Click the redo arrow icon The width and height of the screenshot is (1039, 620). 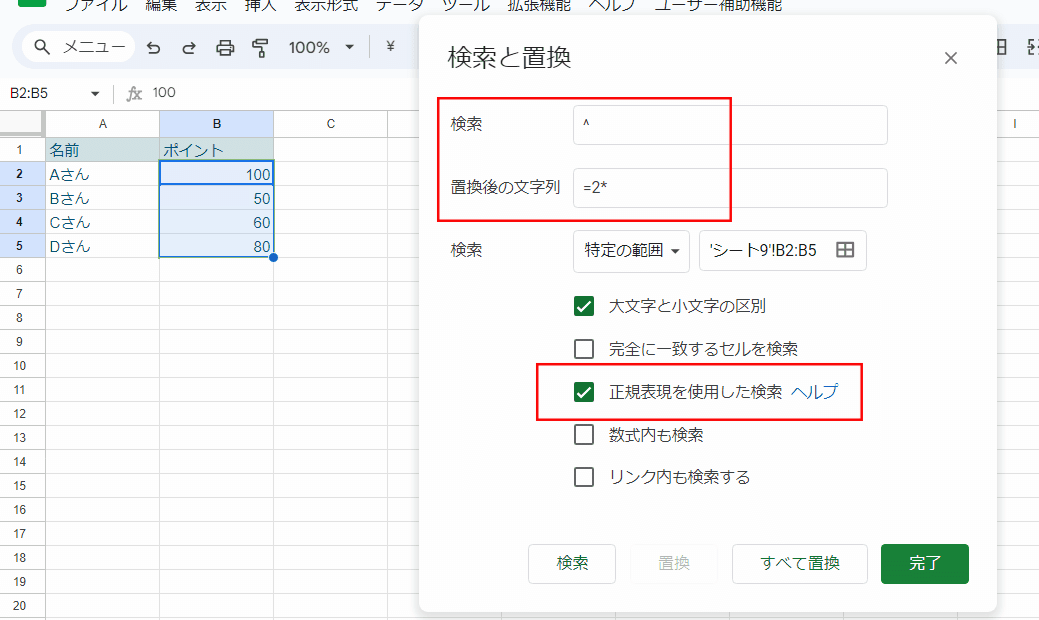click(189, 48)
